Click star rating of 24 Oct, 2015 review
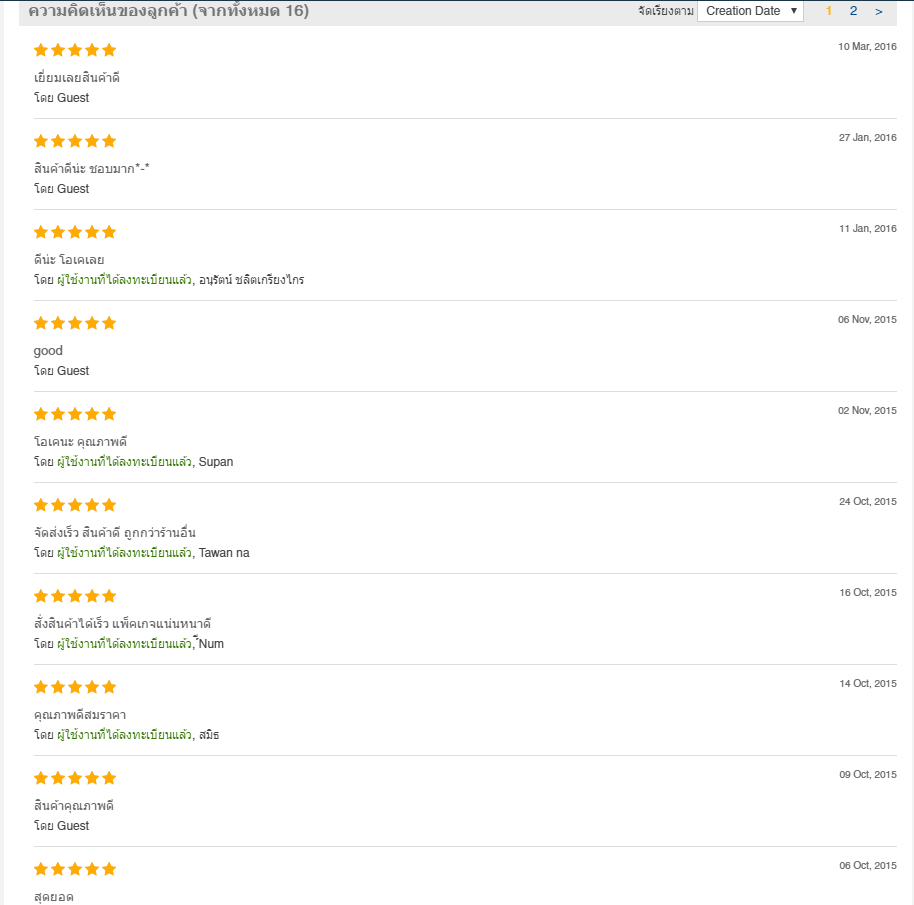The height and width of the screenshot is (905, 914). (x=75, y=505)
